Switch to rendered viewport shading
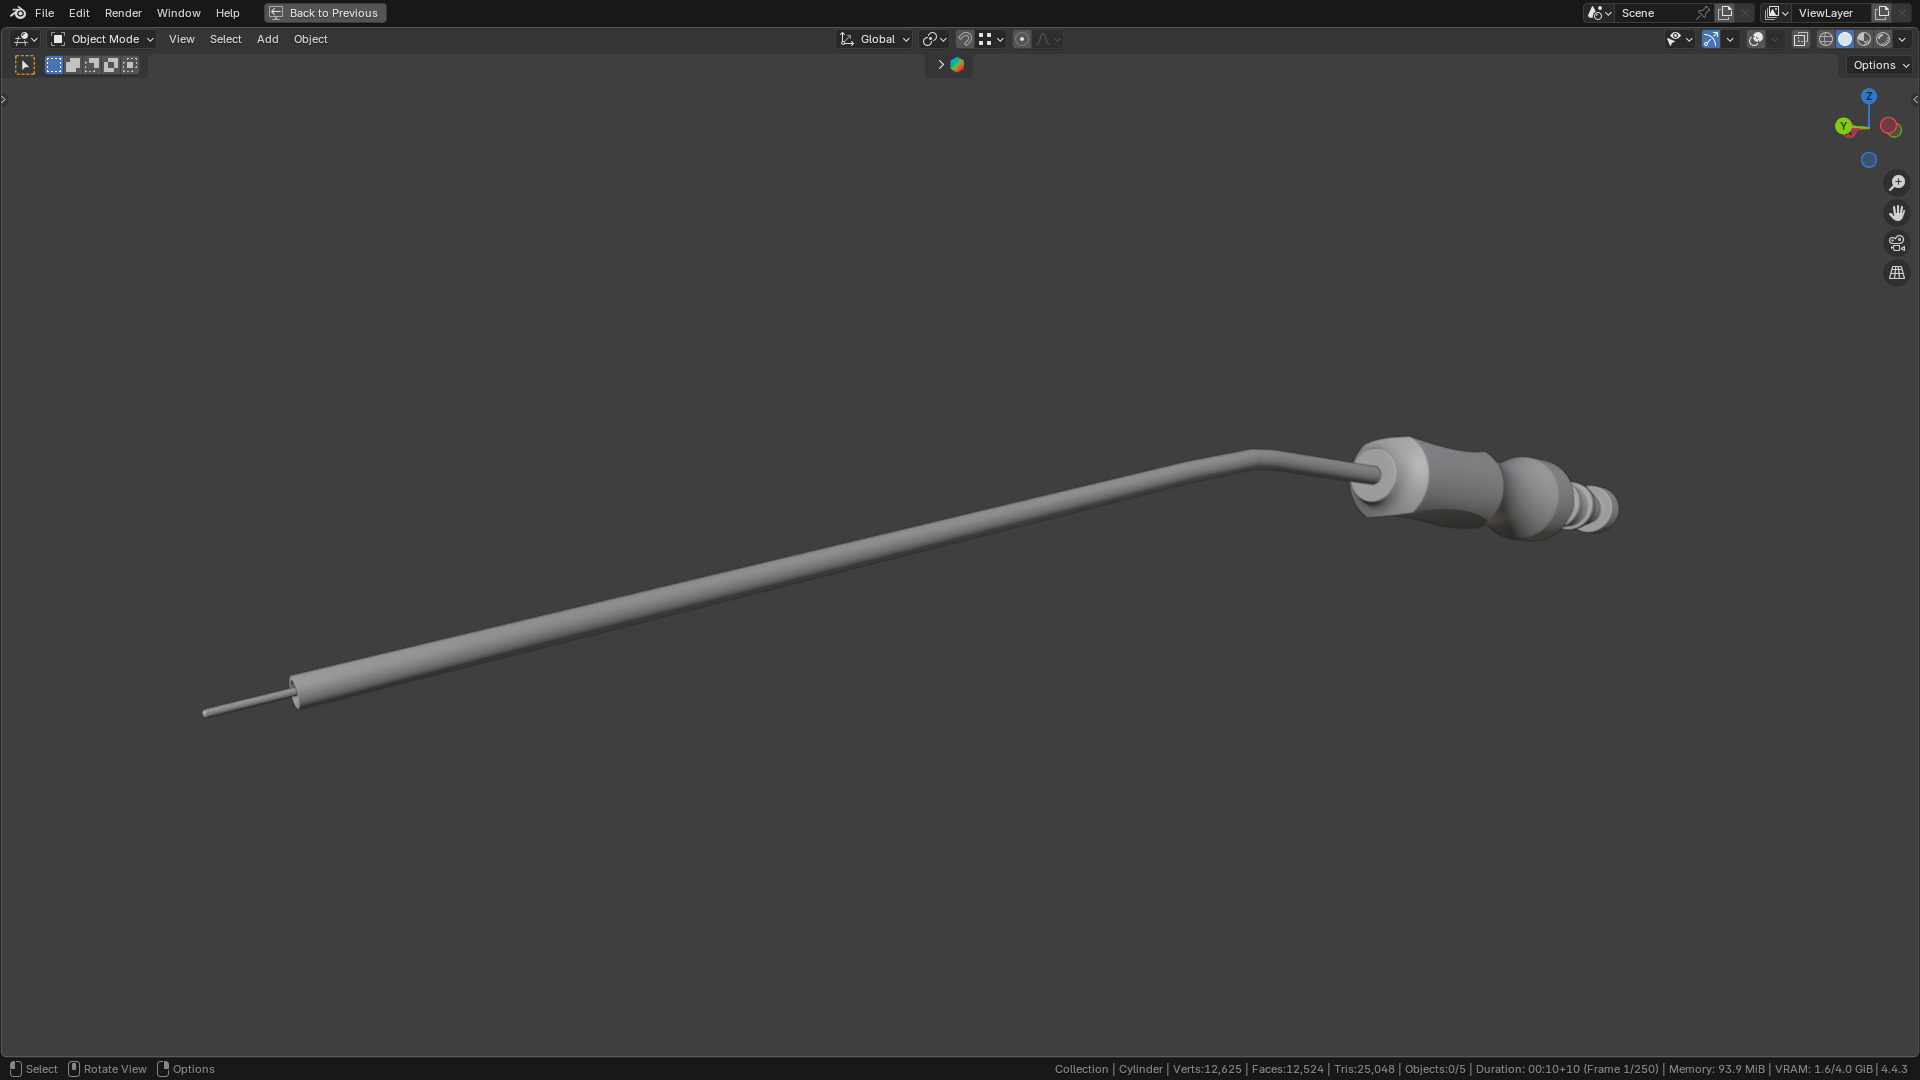Screen dimensions: 1920x1080 point(1883,39)
